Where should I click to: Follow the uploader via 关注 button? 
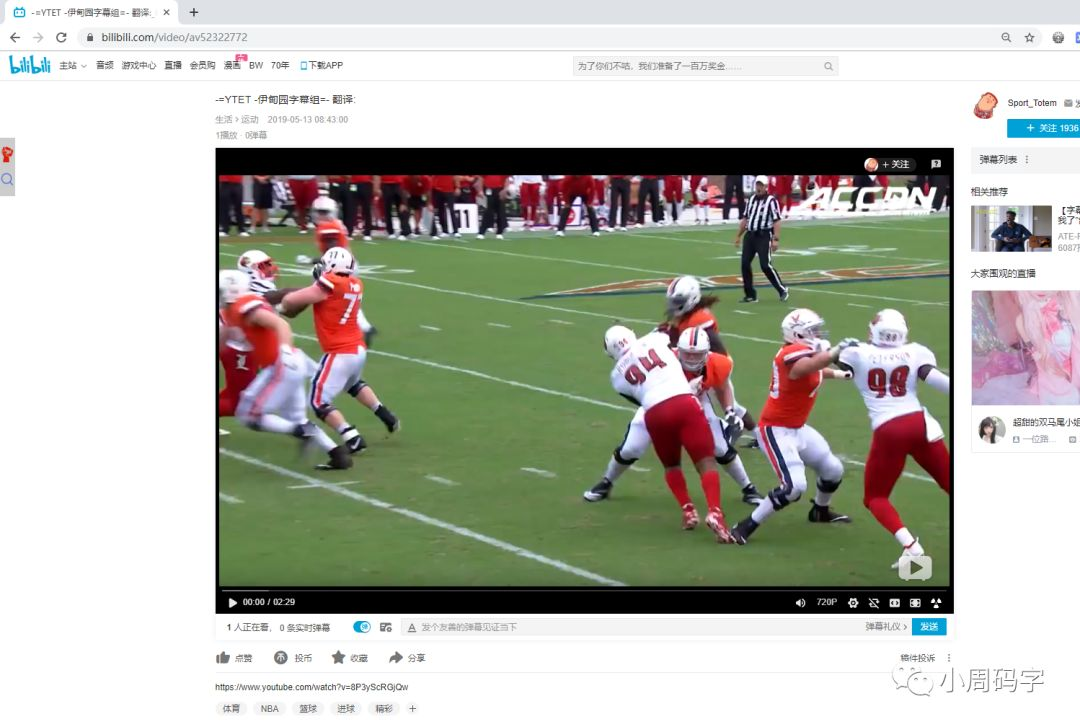coord(1043,128)
